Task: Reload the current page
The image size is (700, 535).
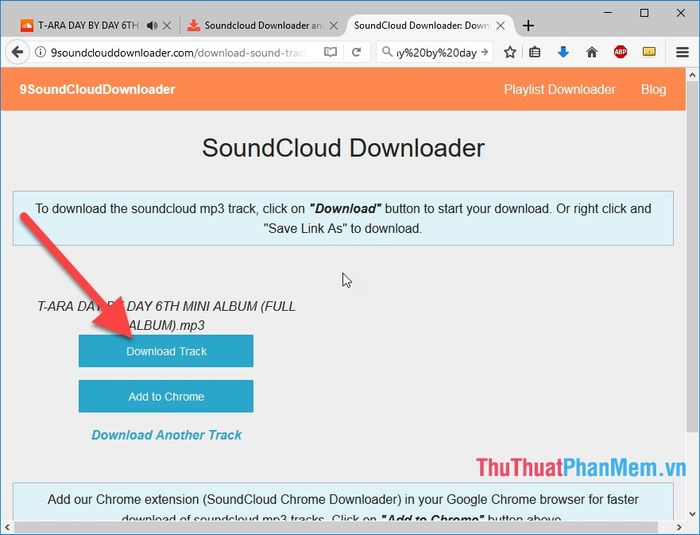Action: (x=356, y=52)
